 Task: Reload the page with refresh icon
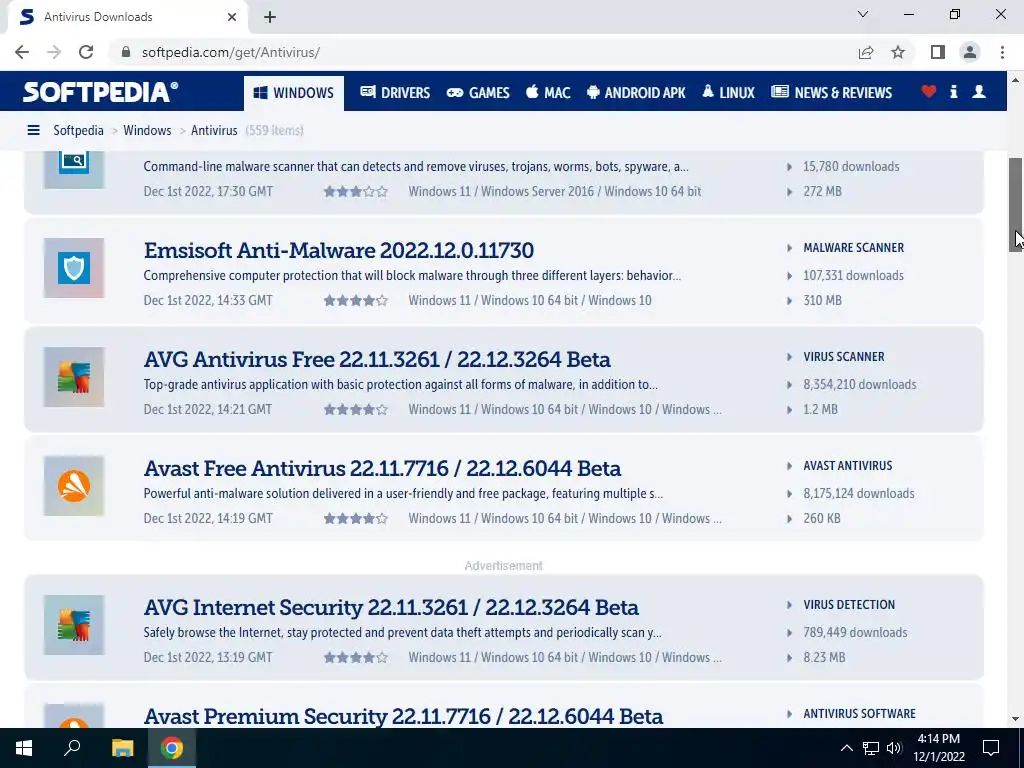click(86, 52)
